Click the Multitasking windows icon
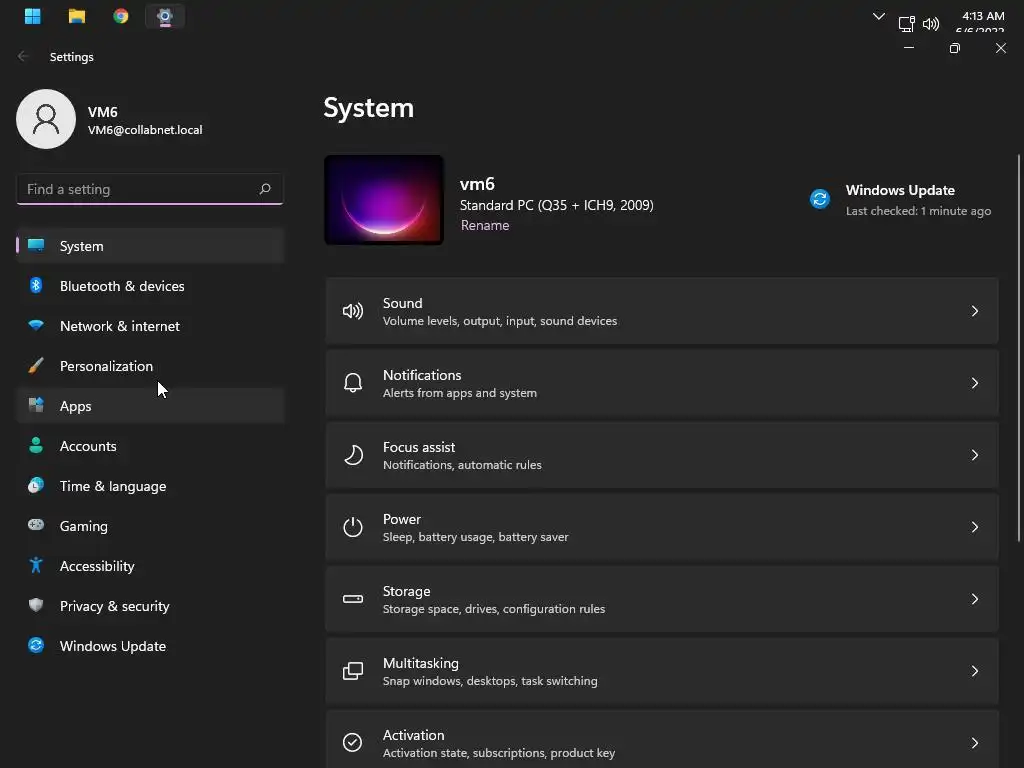The height and width of the screenshot is (768, 1024). click(x=353, y=671)
